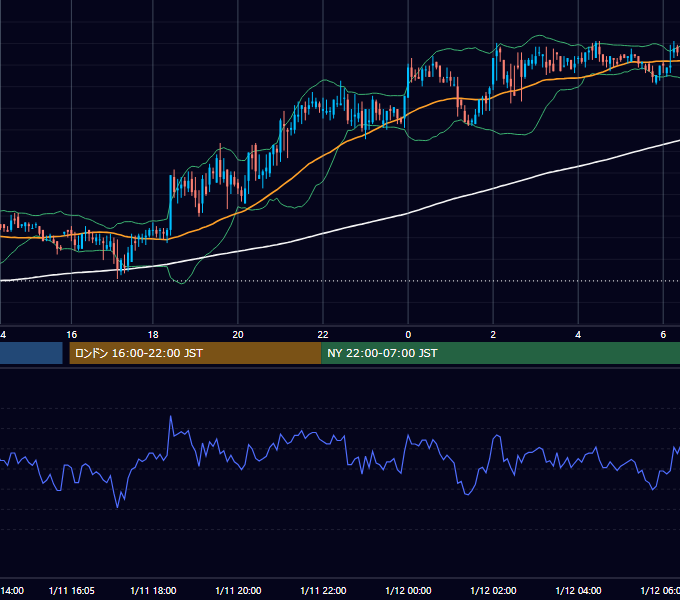Click the 0 hour axis label

[x=408, y=335]
